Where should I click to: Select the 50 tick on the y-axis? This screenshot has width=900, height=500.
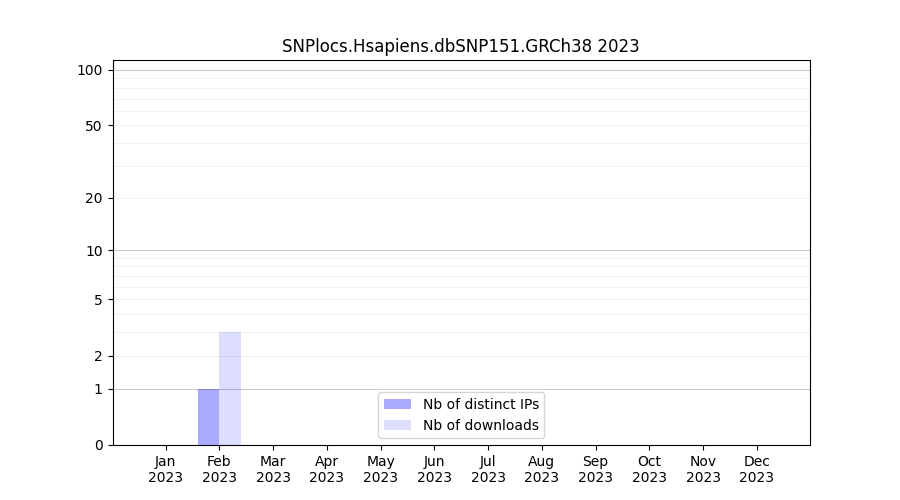tap(94, 126)
